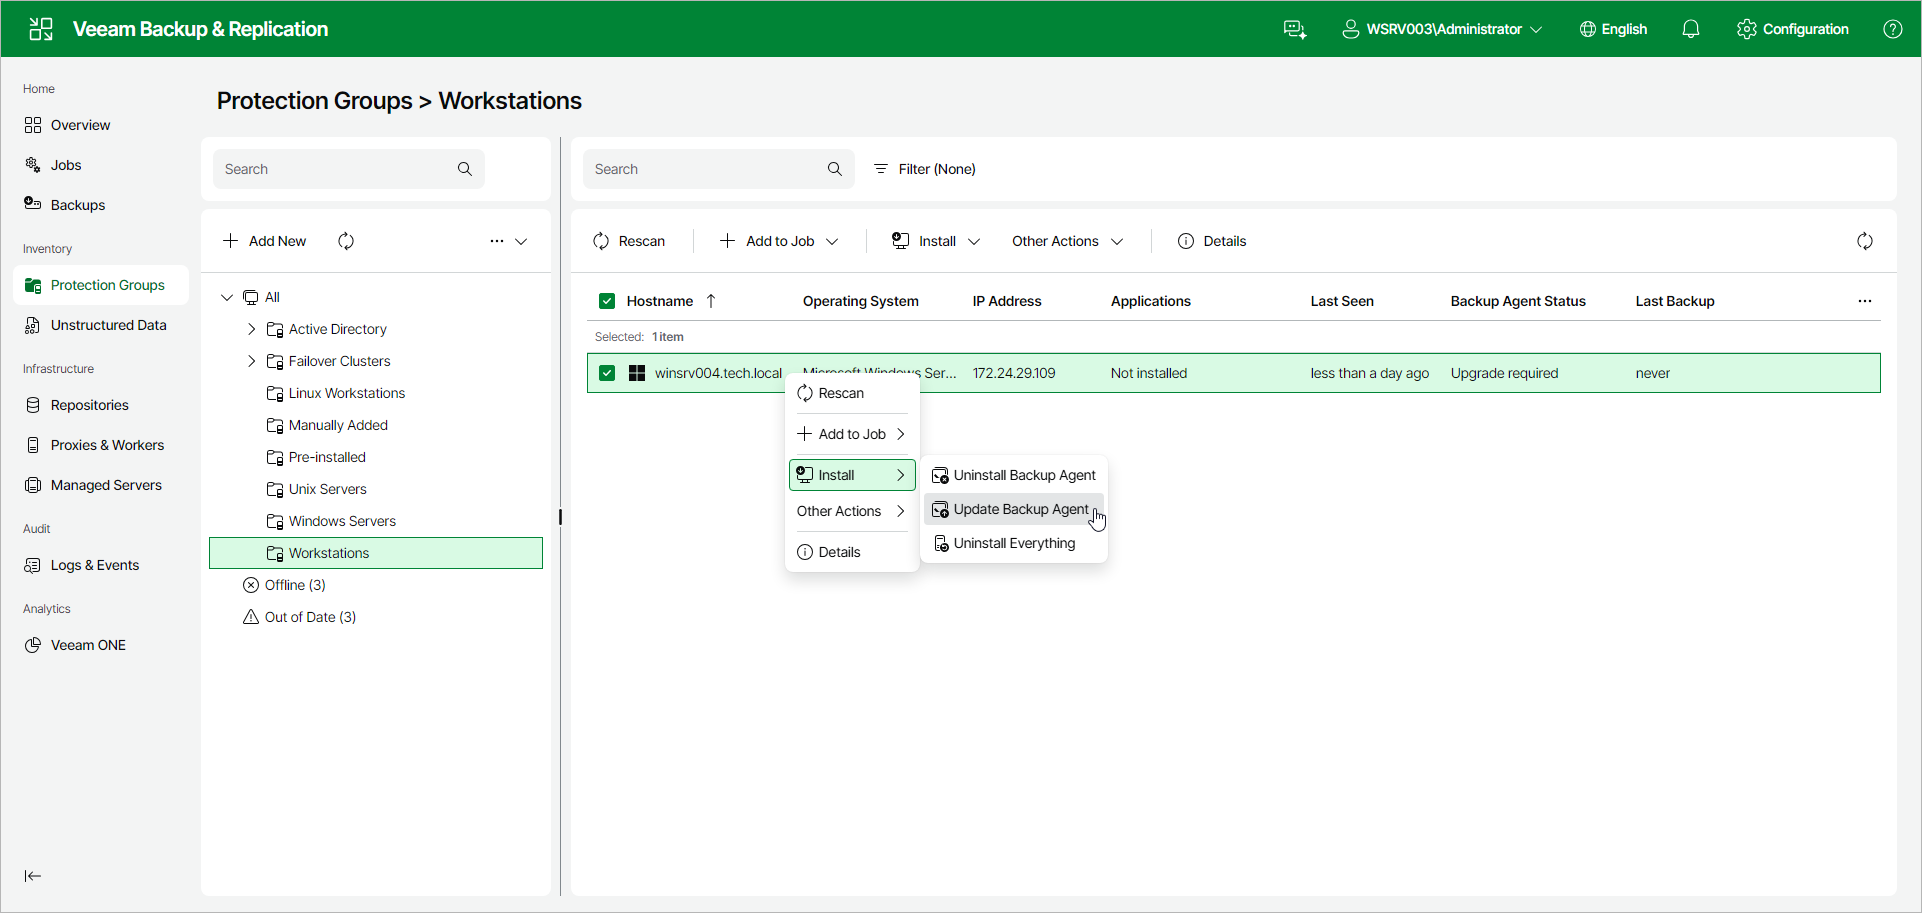Image resolution: width=1922 pixels, height=913 pixels.
Task: Open the notifications bell
Action: tap(1691, 29)
